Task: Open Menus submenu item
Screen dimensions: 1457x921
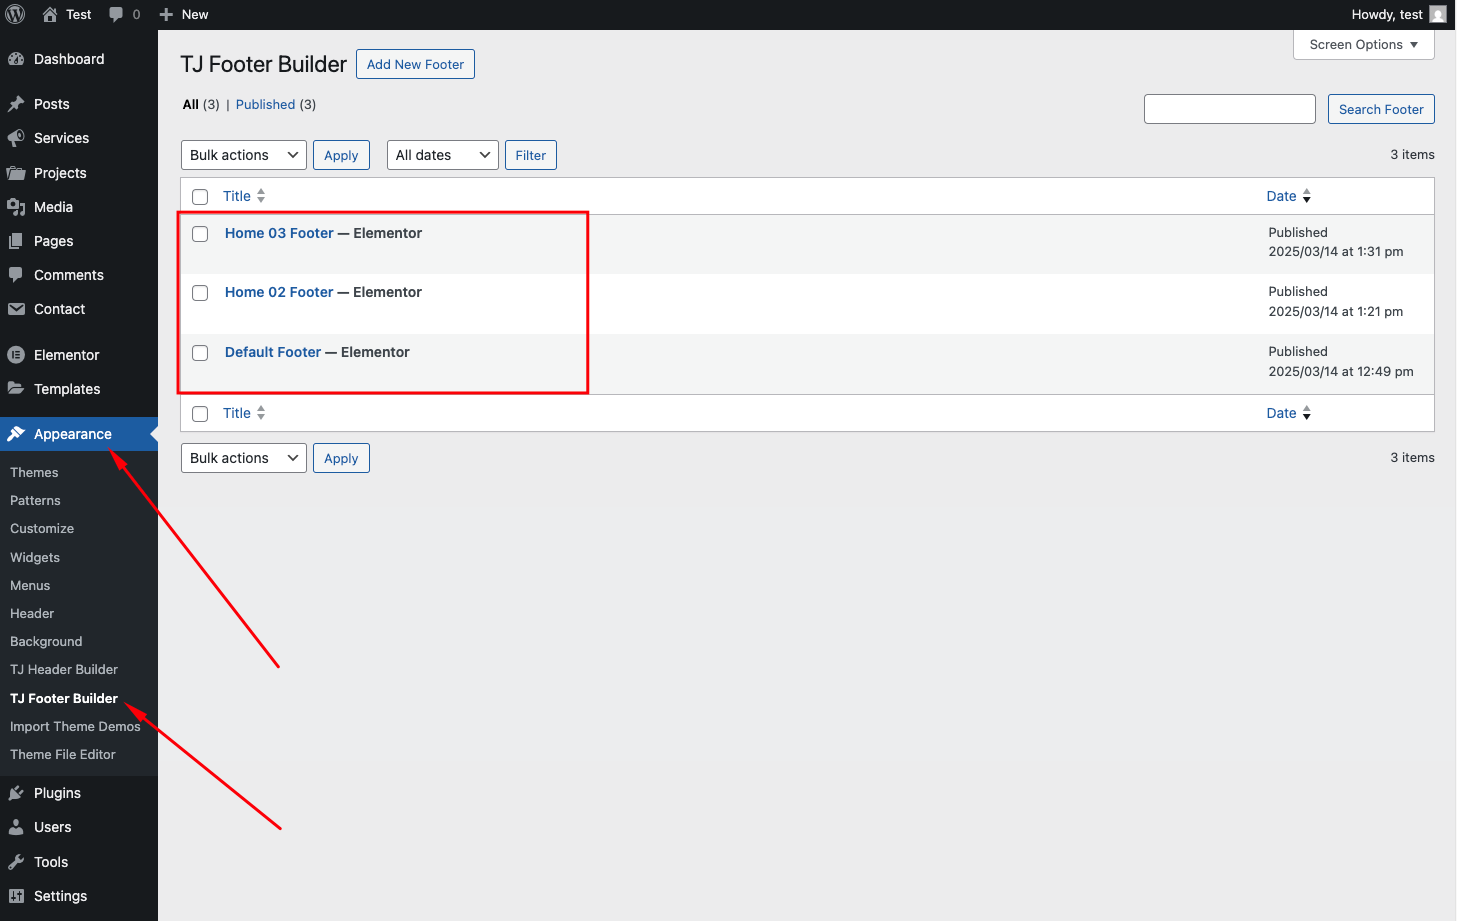Action: point(30,585)
